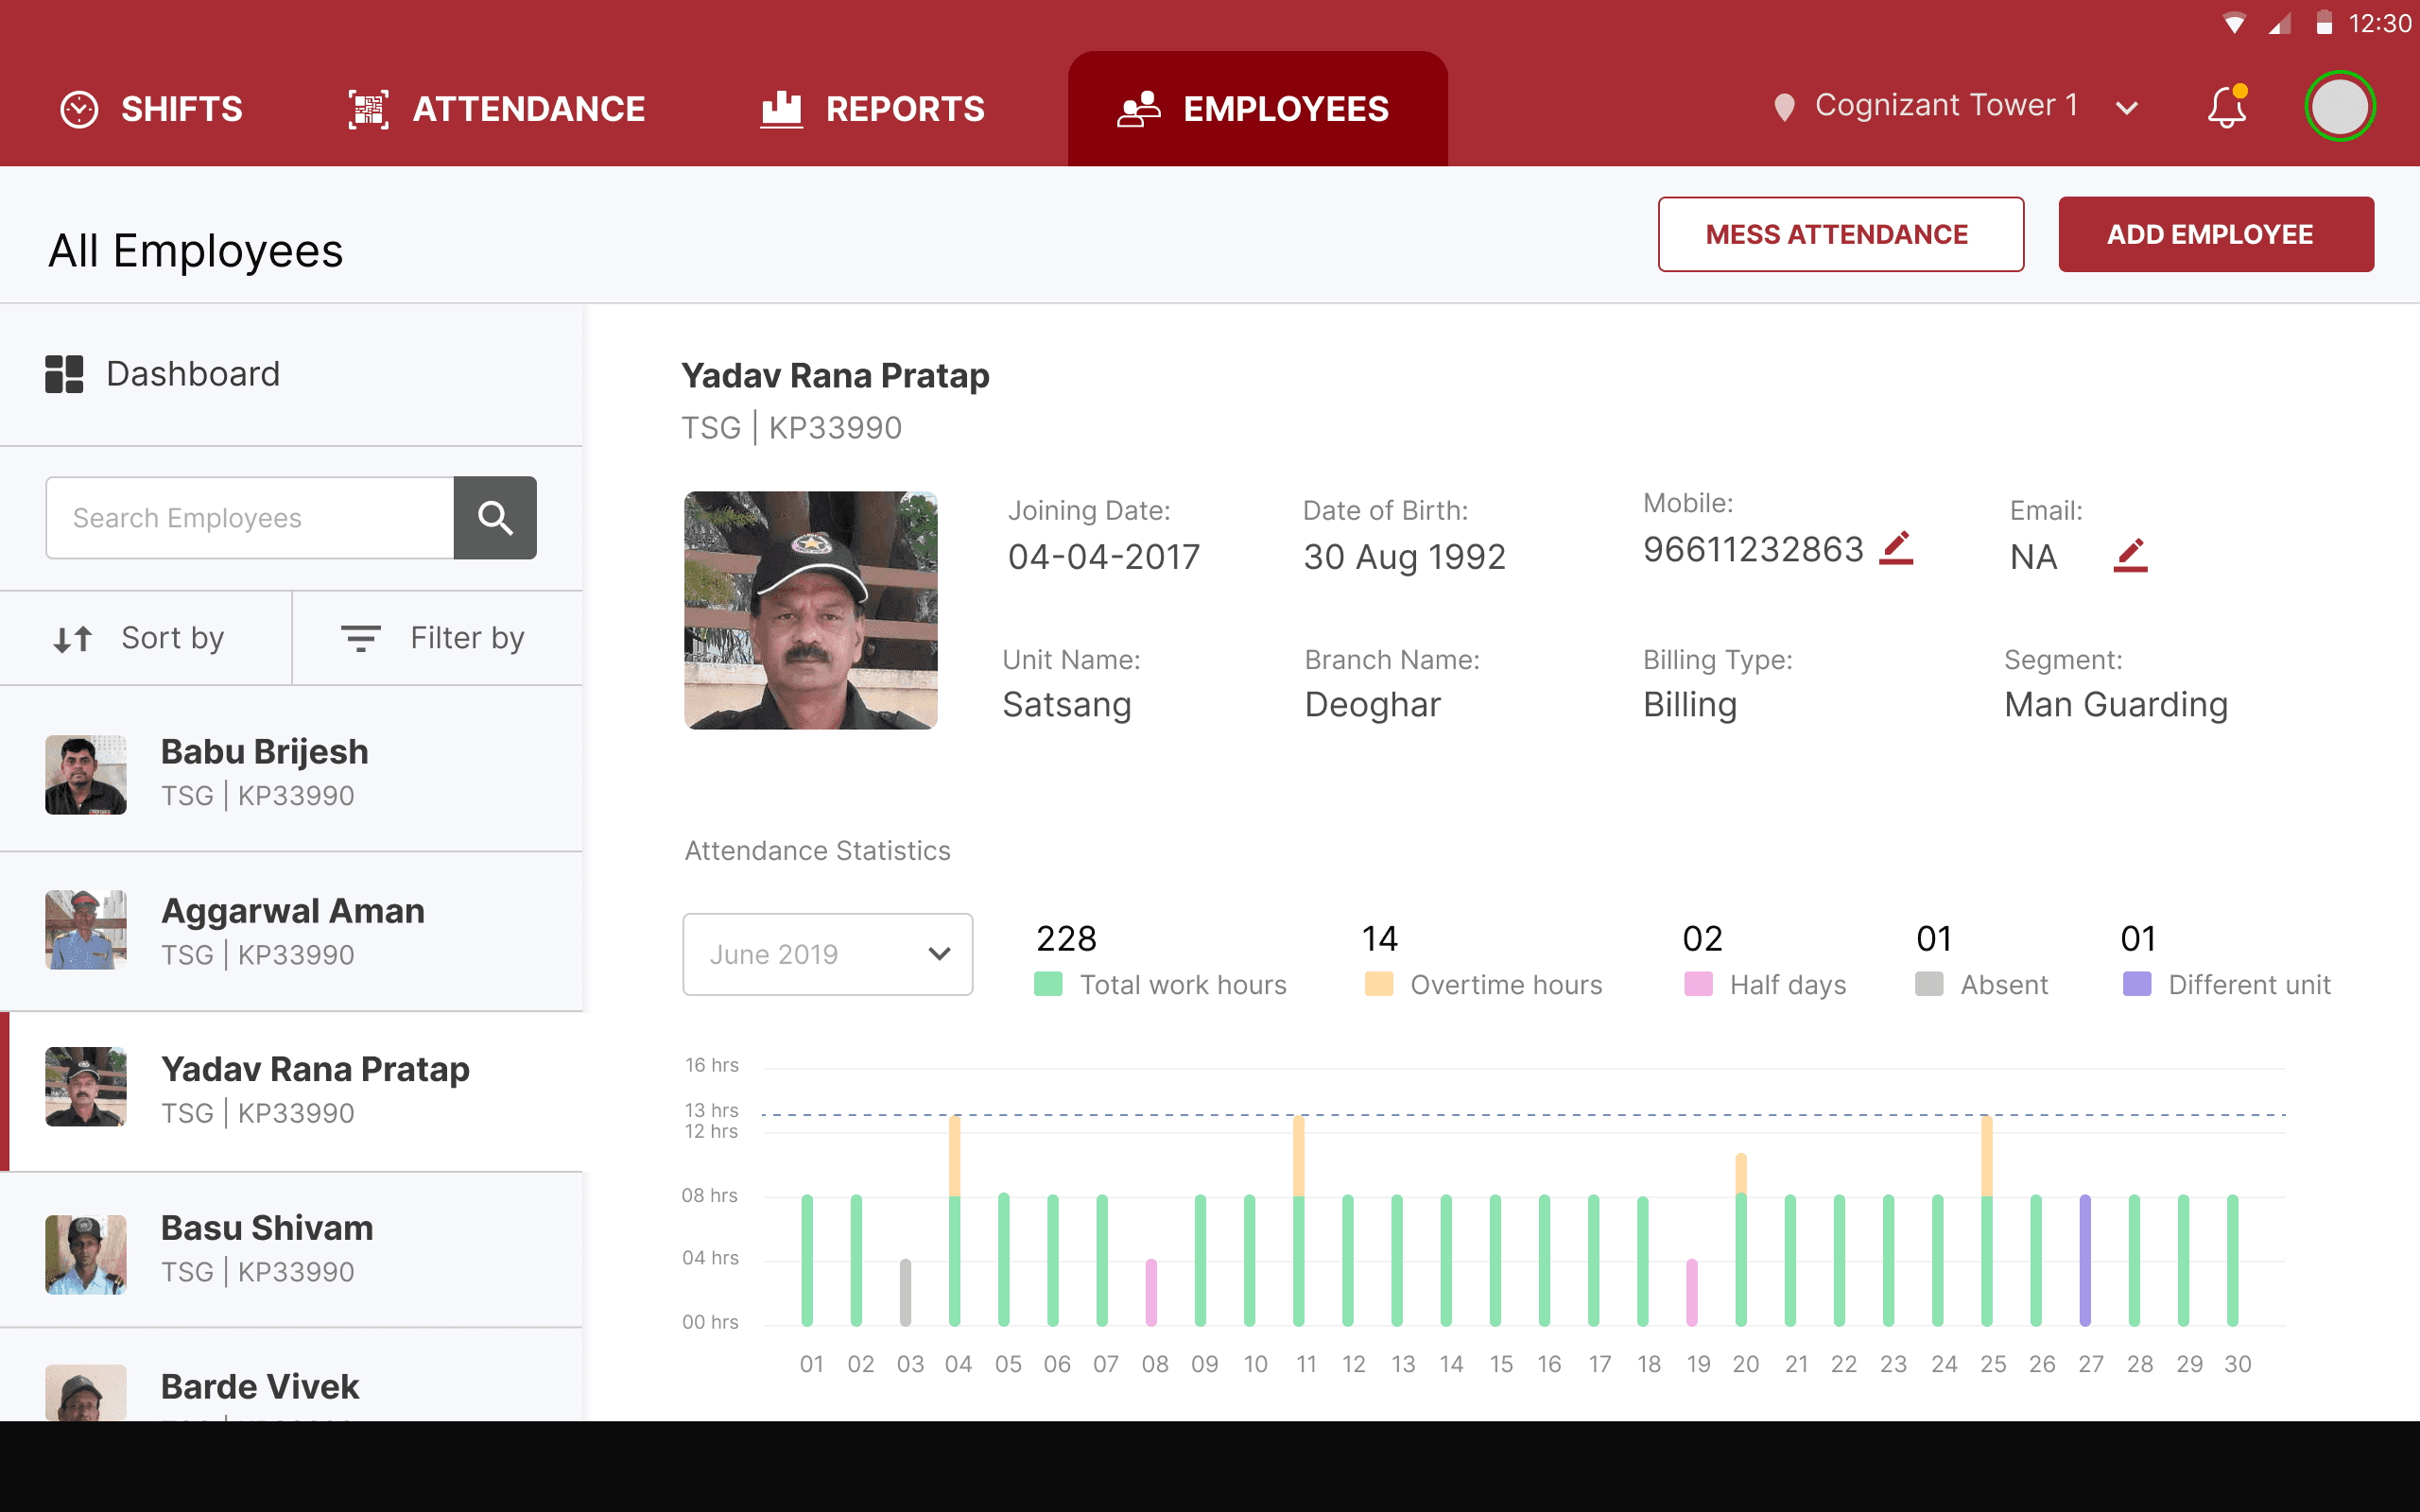Click the Filter by lines icon
This screenshot has height=1512, width=2420.
pyautogui.click(x=360, y=638)
